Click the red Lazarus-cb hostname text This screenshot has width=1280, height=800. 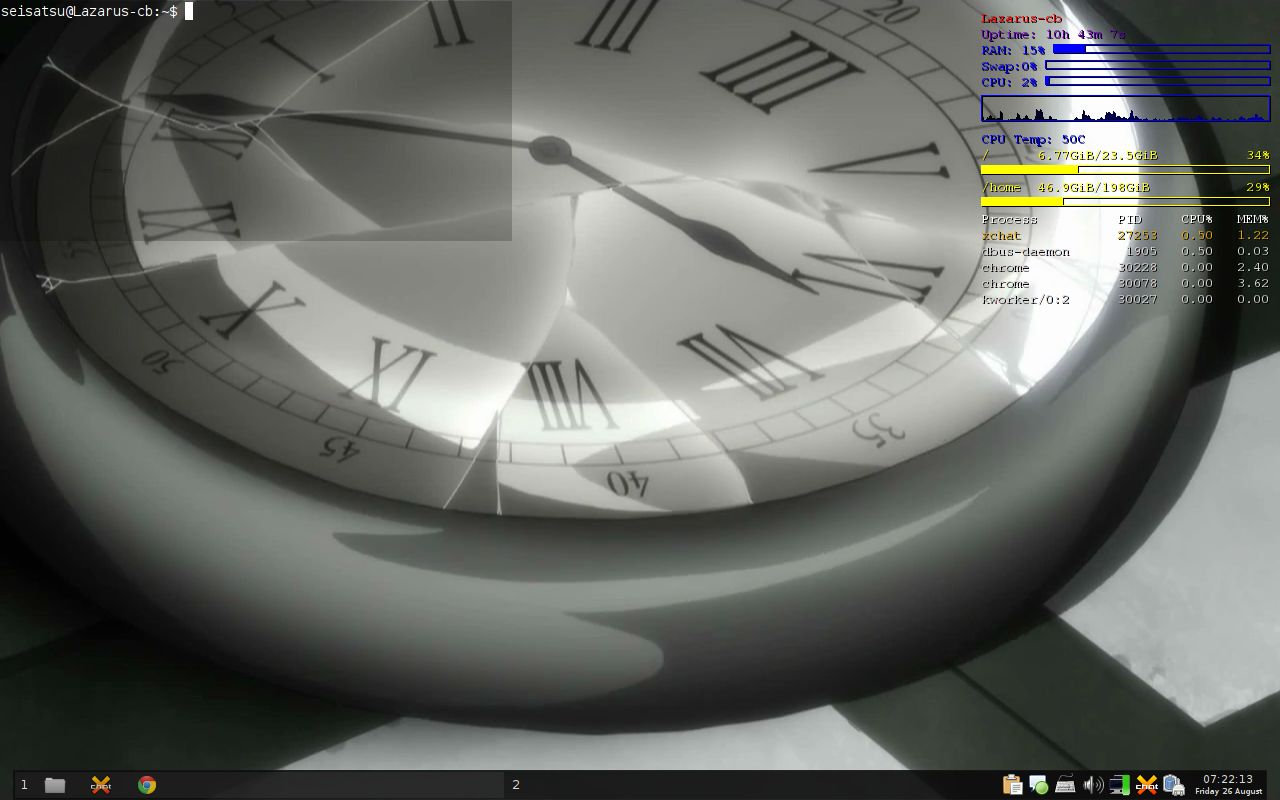point(1021,18)
